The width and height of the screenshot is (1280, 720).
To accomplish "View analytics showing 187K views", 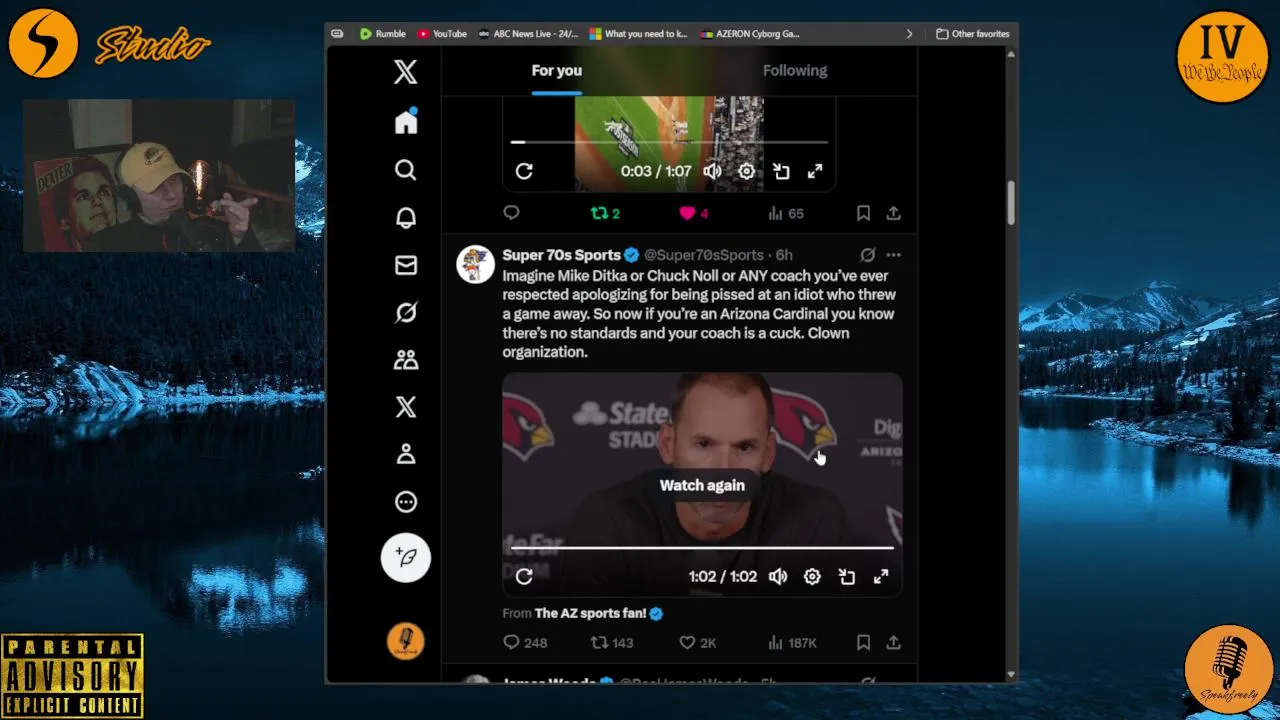I will pyautogui.click(x=792, y=642).
